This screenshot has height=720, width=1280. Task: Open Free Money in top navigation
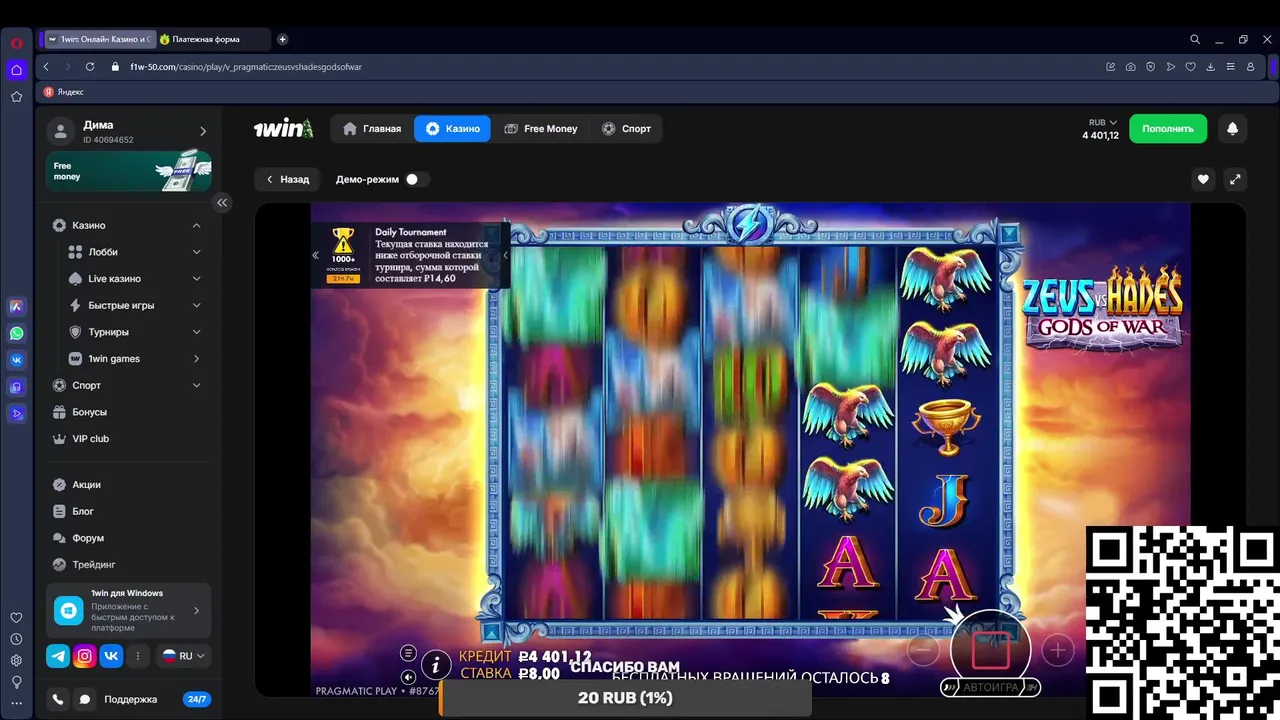[x=541, y=129]
